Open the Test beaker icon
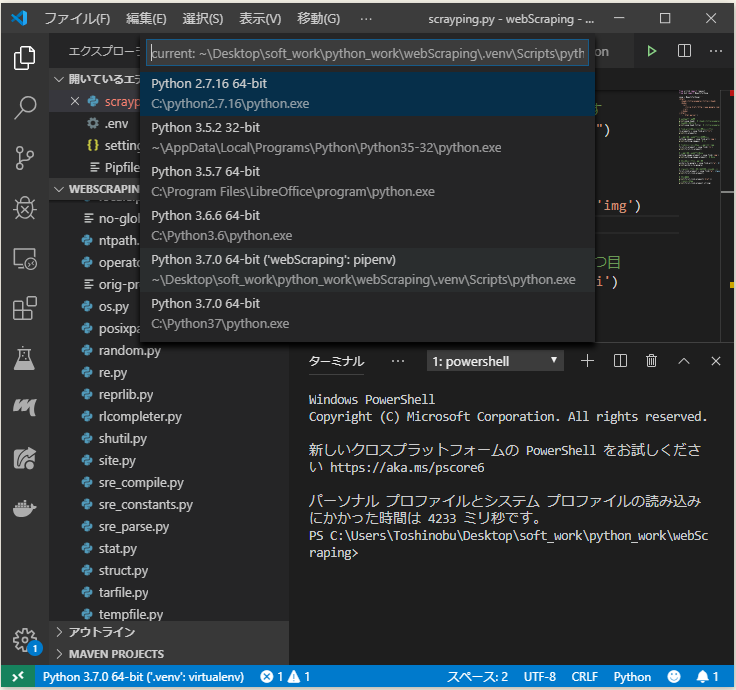 point(24,359)
